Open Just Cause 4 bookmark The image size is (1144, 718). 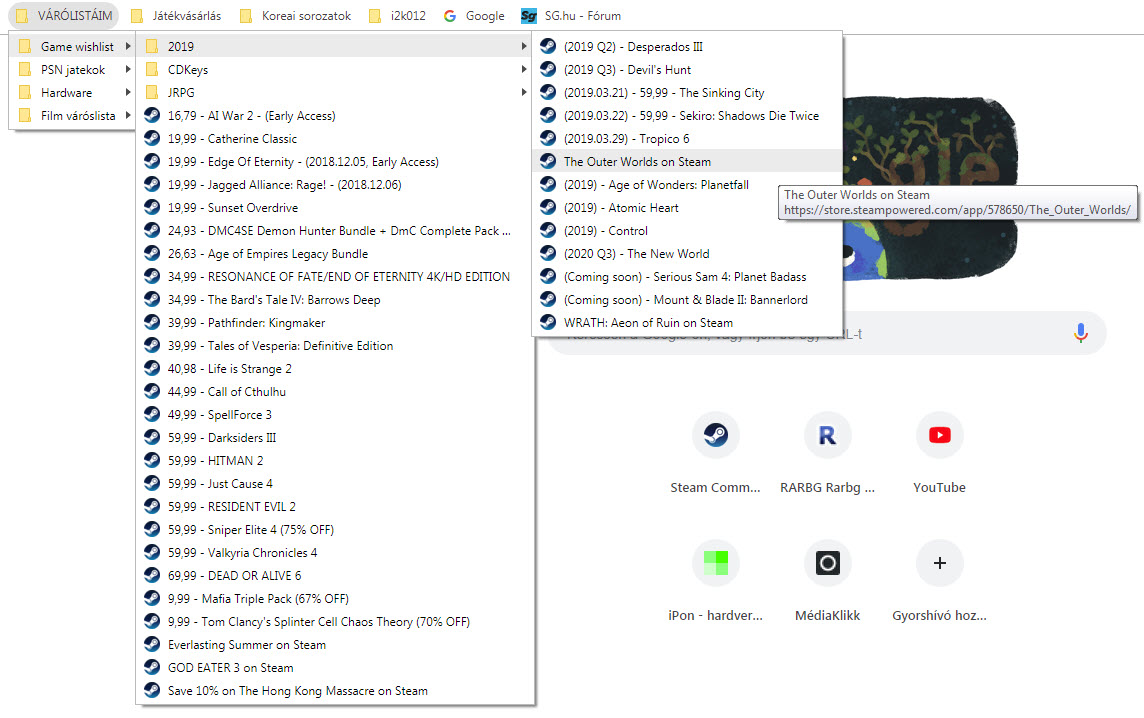336,484
